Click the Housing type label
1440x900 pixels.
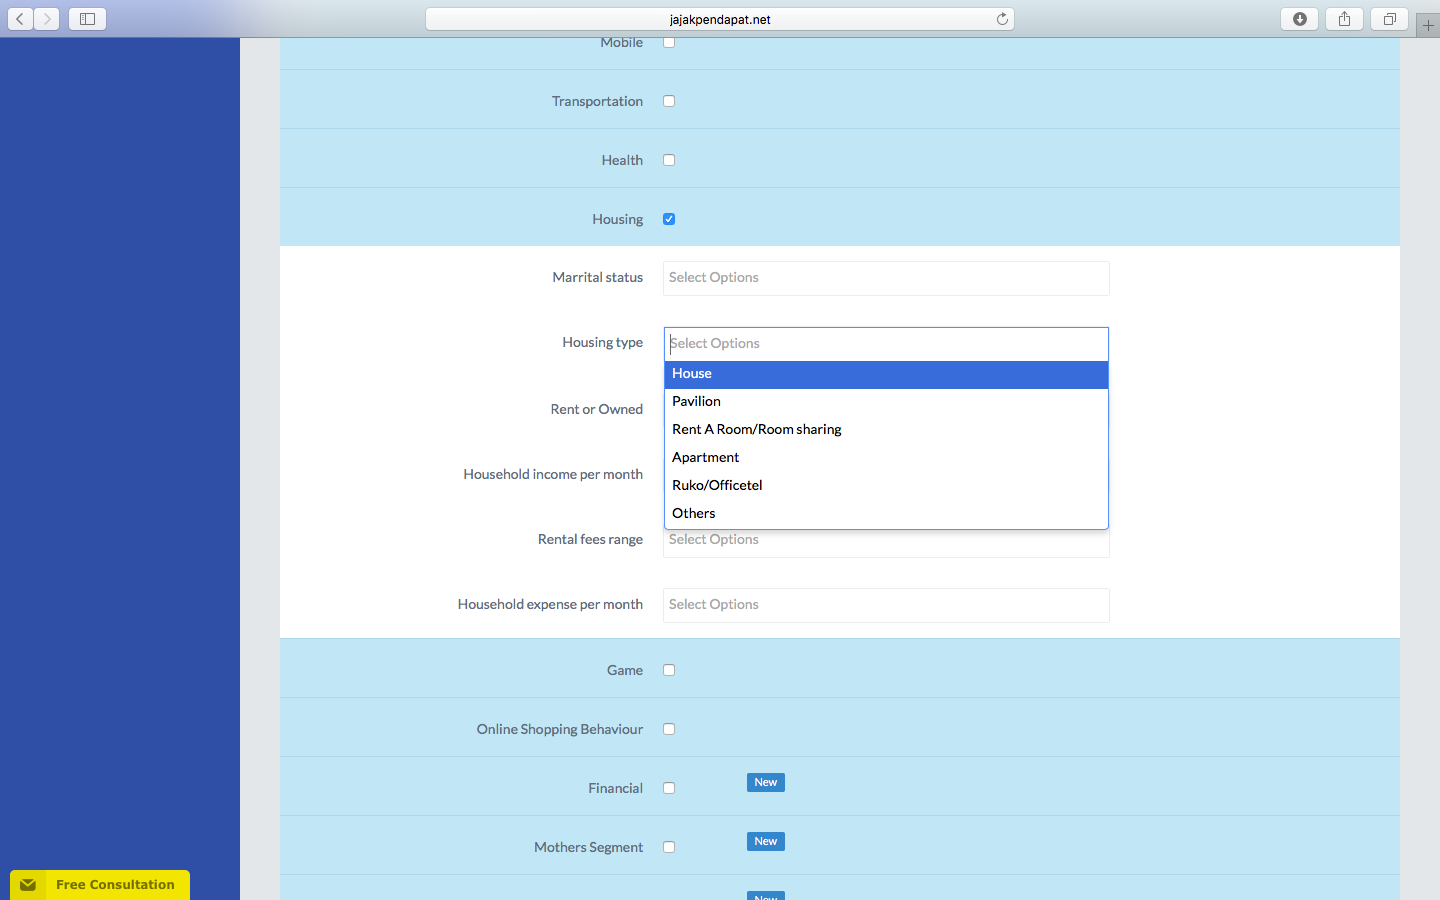coord(602,342)
